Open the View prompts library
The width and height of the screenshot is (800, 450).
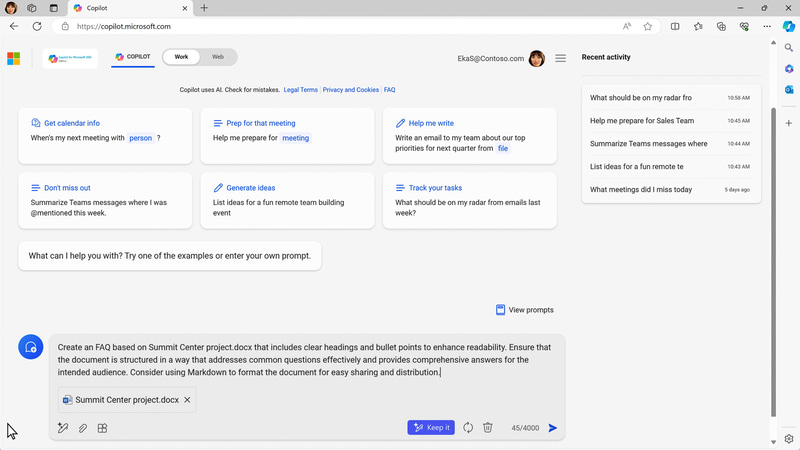pyautogui.click(x=525, y=310)
